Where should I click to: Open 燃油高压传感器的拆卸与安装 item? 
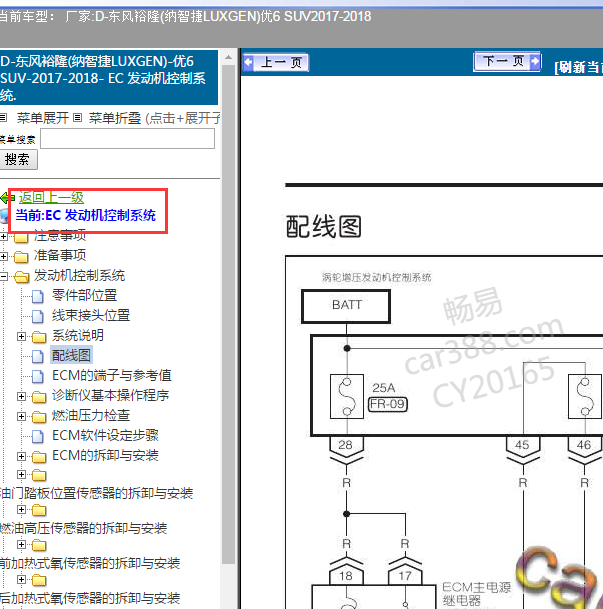point(83,528)
